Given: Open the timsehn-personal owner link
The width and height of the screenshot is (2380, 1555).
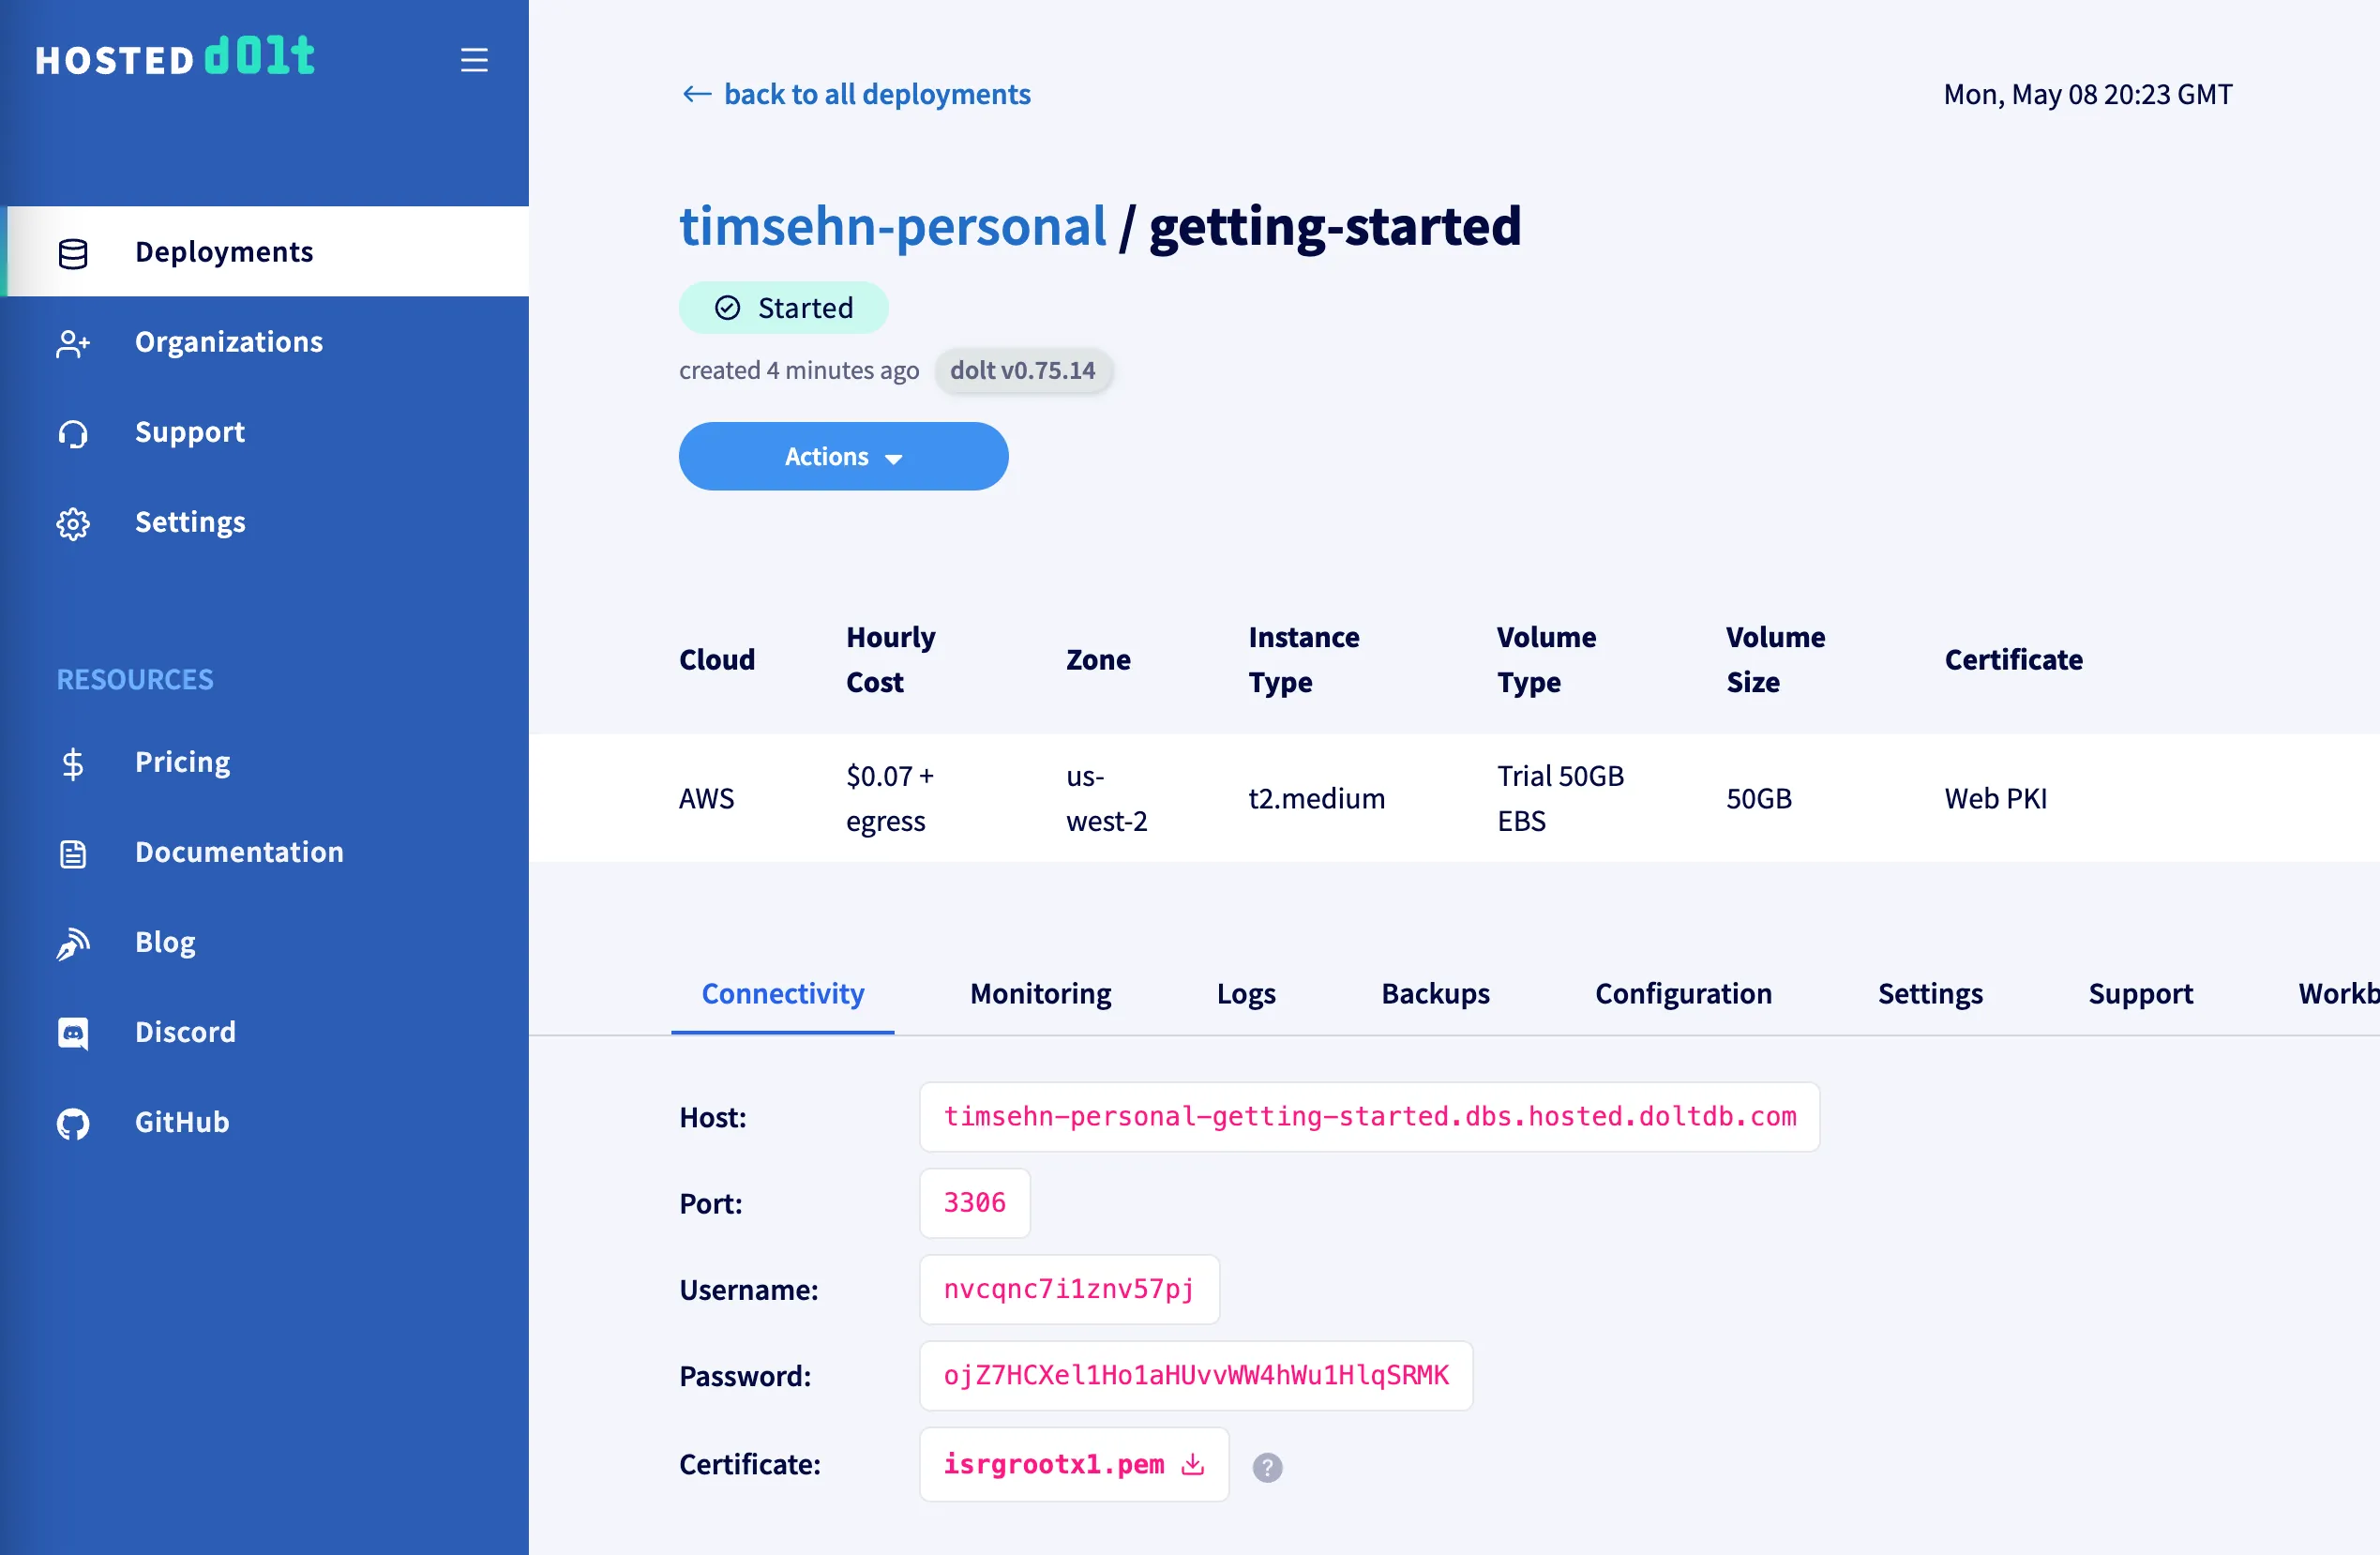Looking at the screenshot, I should coord(893,226).
